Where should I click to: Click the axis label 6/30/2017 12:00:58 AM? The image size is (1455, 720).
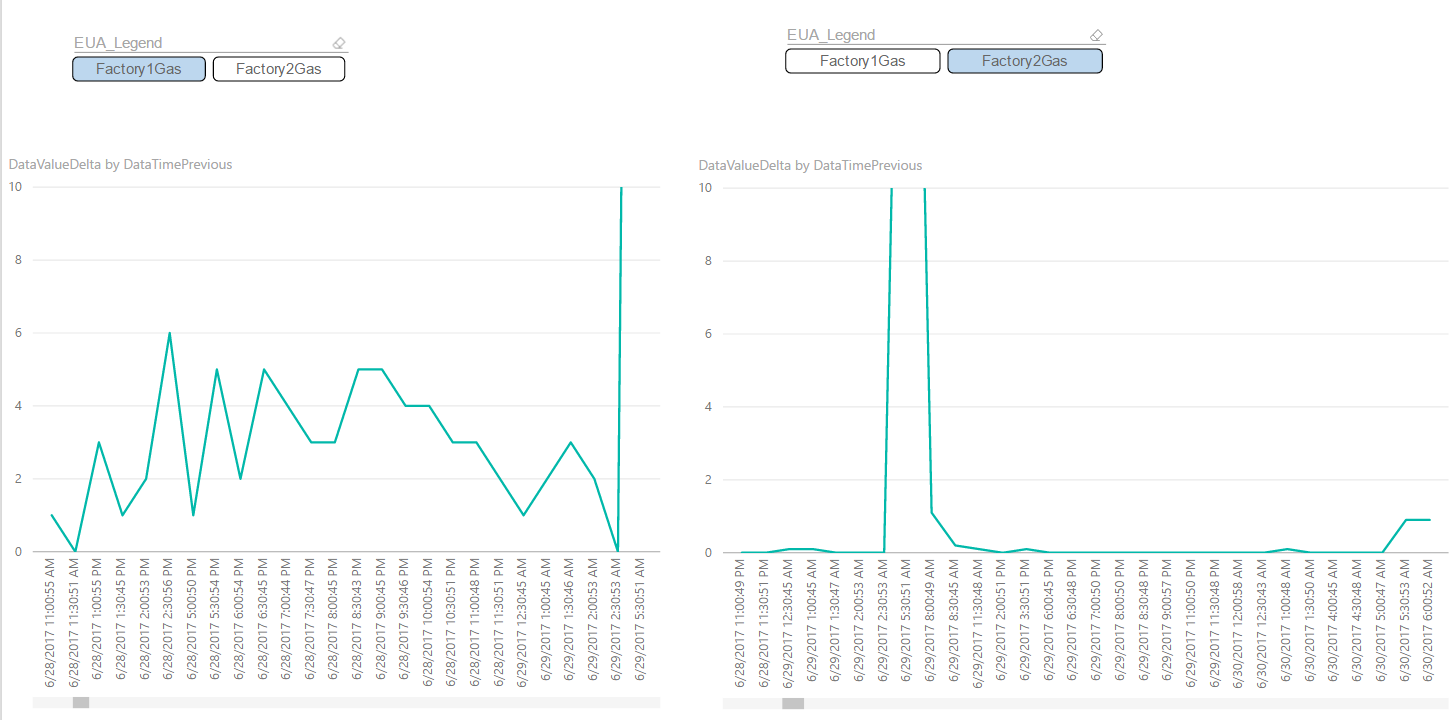(1239, 622)
